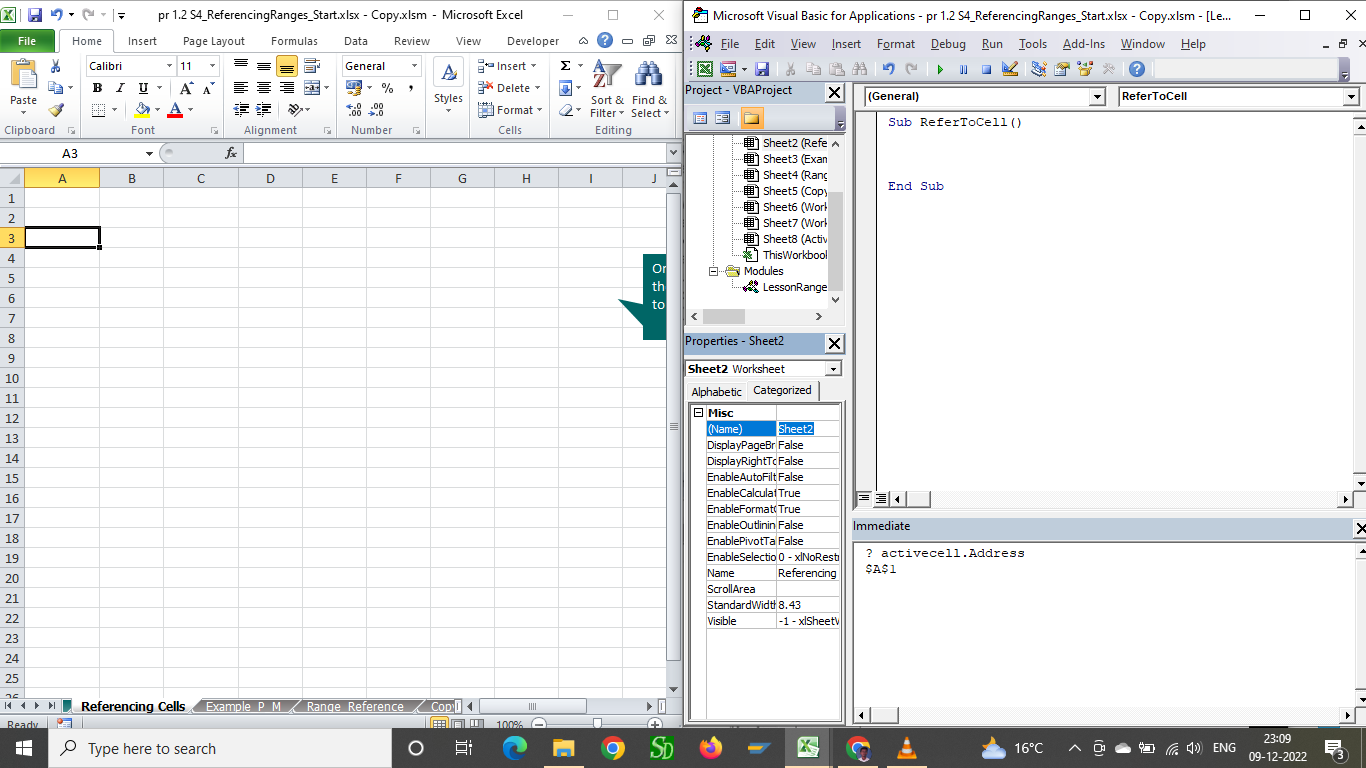The height and width of the screenshot is (768, 1366).
Task: Switch to the Formulas ribbon tab
Action: pyautogui.click(x=294, y=41)
